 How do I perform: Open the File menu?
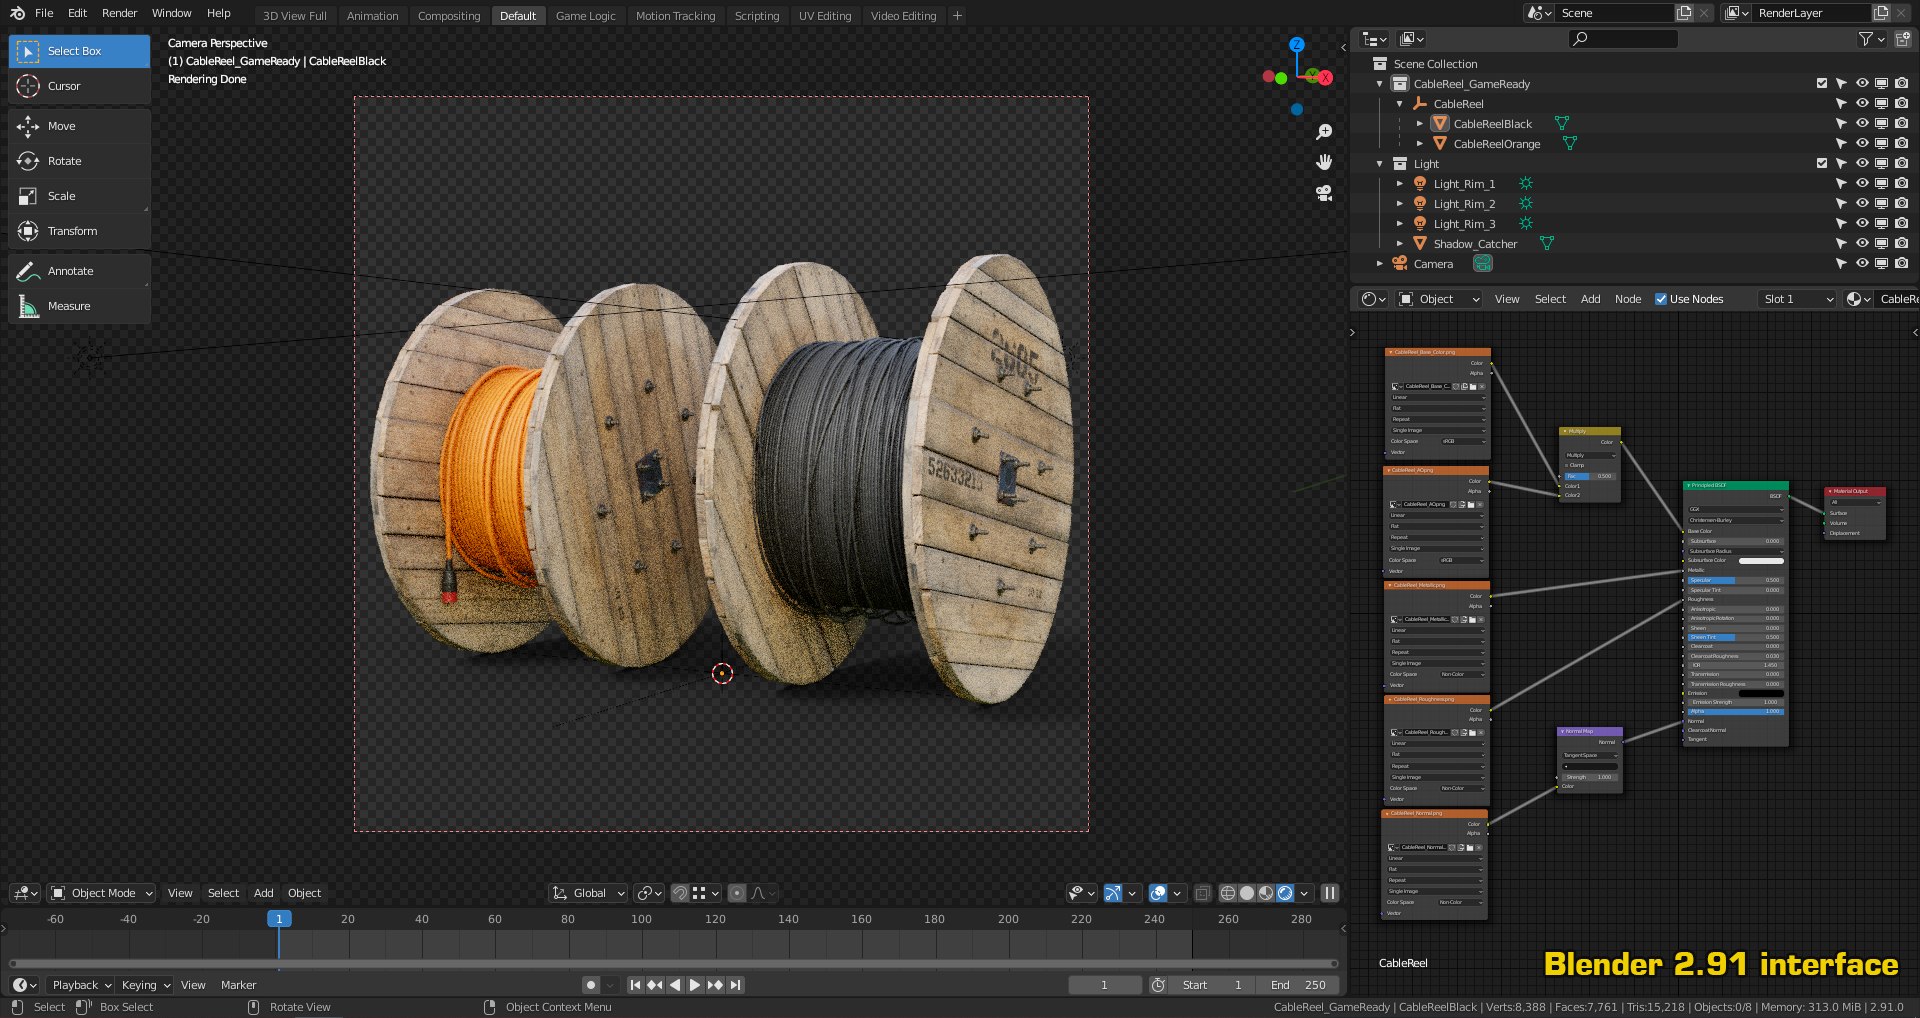click(44, 13)
